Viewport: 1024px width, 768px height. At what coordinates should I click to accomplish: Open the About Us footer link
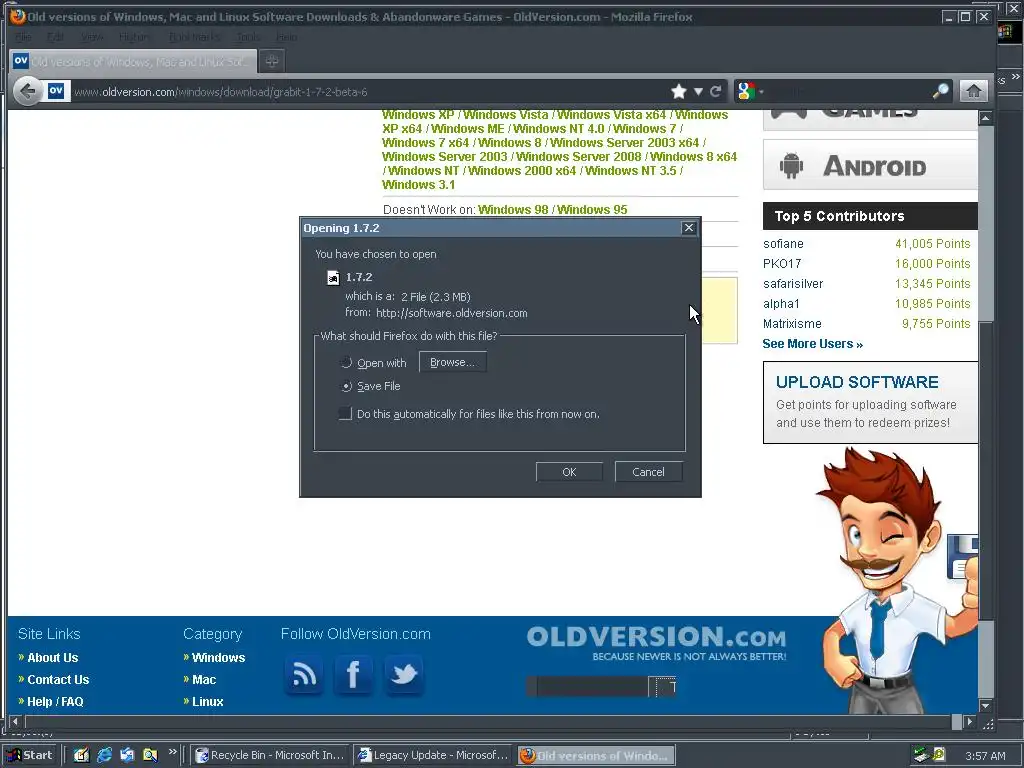(x=52, y=658)
